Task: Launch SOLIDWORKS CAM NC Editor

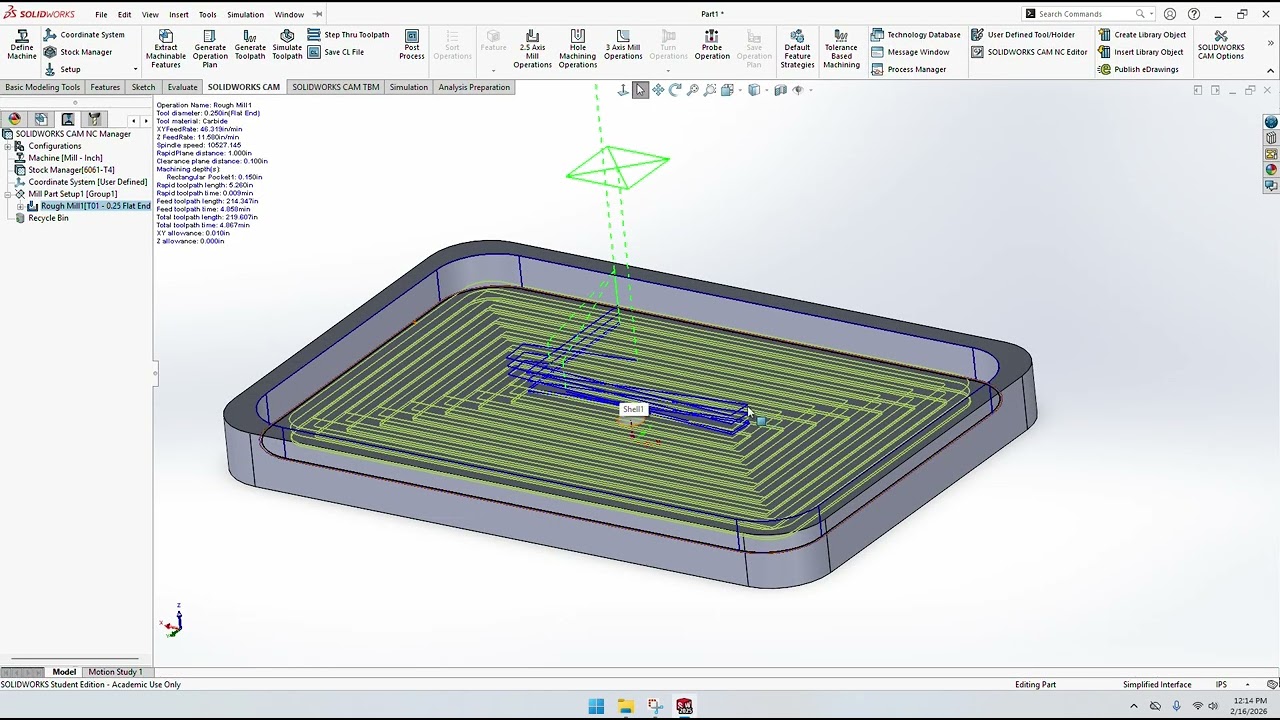Action: click(1029, 52)
